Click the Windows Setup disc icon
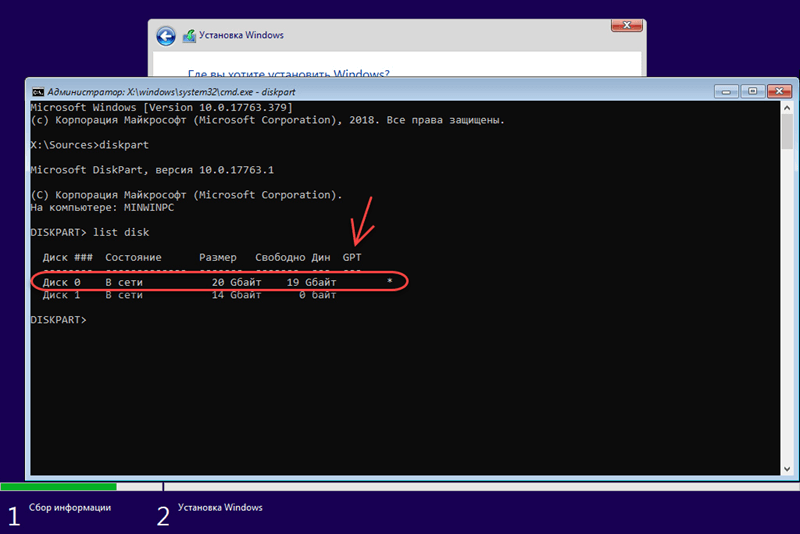Image resolution: width=800 pixels, height=534 pixels. (189, 36)
